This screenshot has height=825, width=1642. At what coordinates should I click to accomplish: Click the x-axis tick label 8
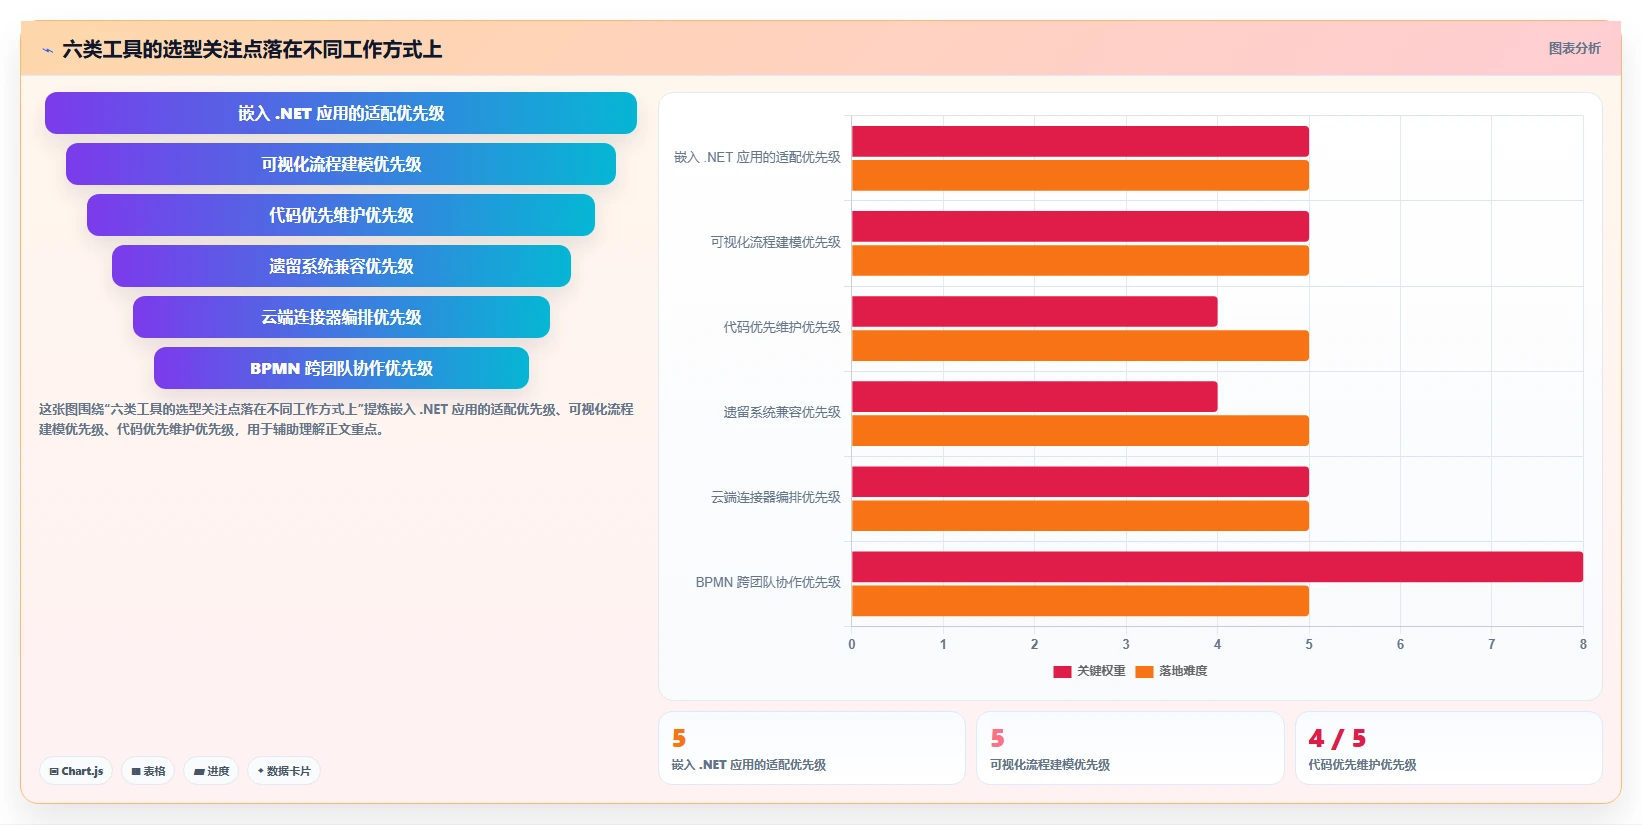(x=1583, y=645)
